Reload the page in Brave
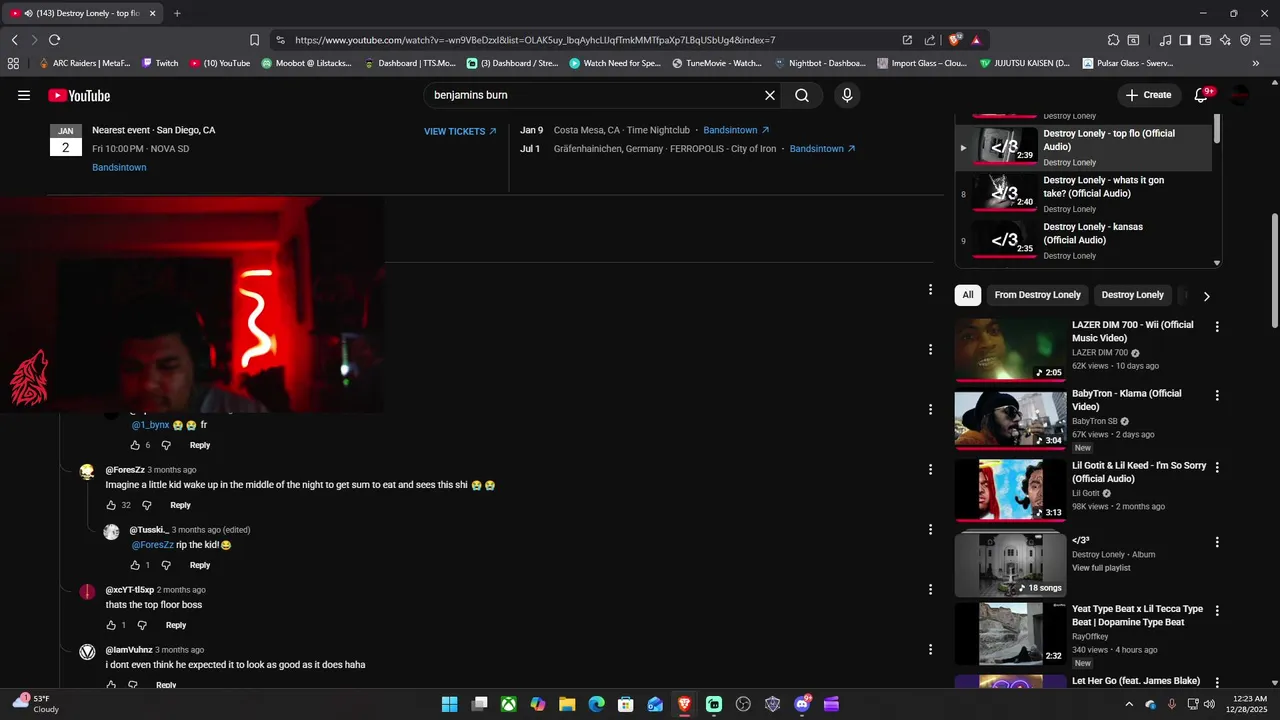This screenshot has width=1280, height=720. click(x=54, y=40)
